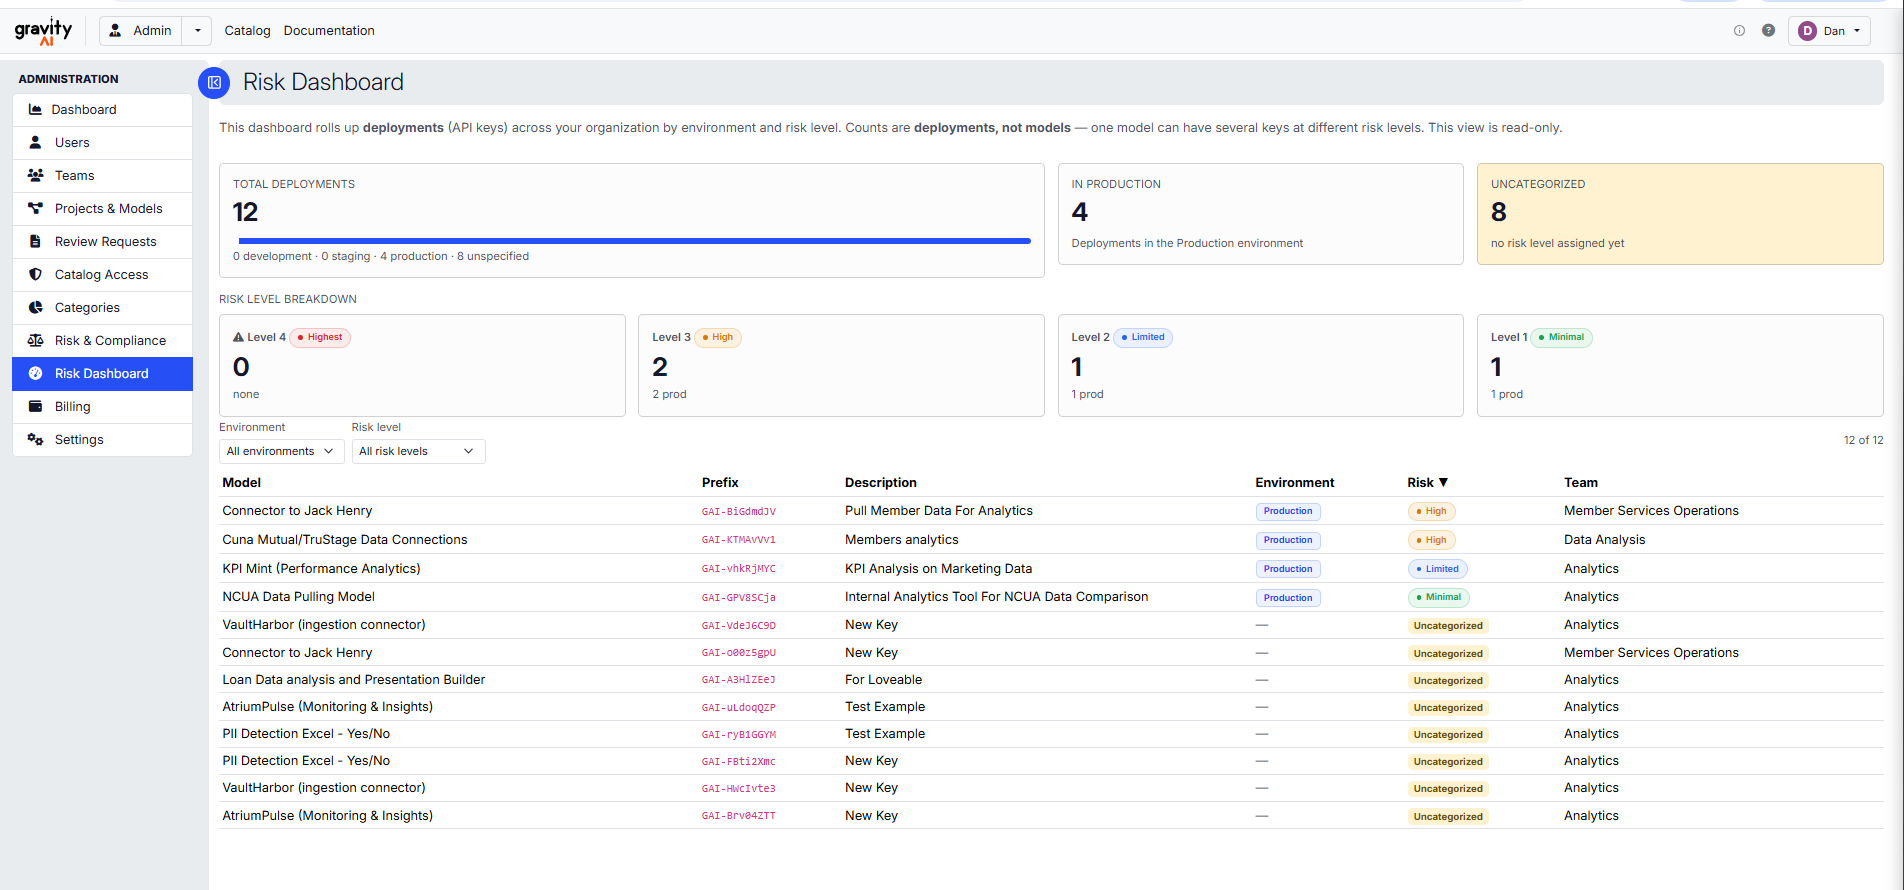Click the Uncategorized summary card
The width and height of the screenshot is (1904, 890).
tap(1680, 214)
